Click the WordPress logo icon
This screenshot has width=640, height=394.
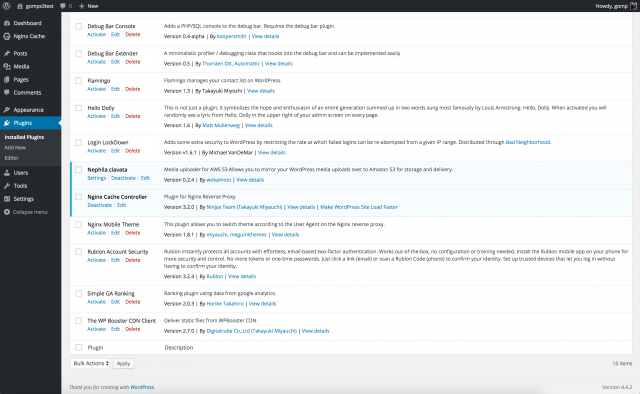point(7,6)
